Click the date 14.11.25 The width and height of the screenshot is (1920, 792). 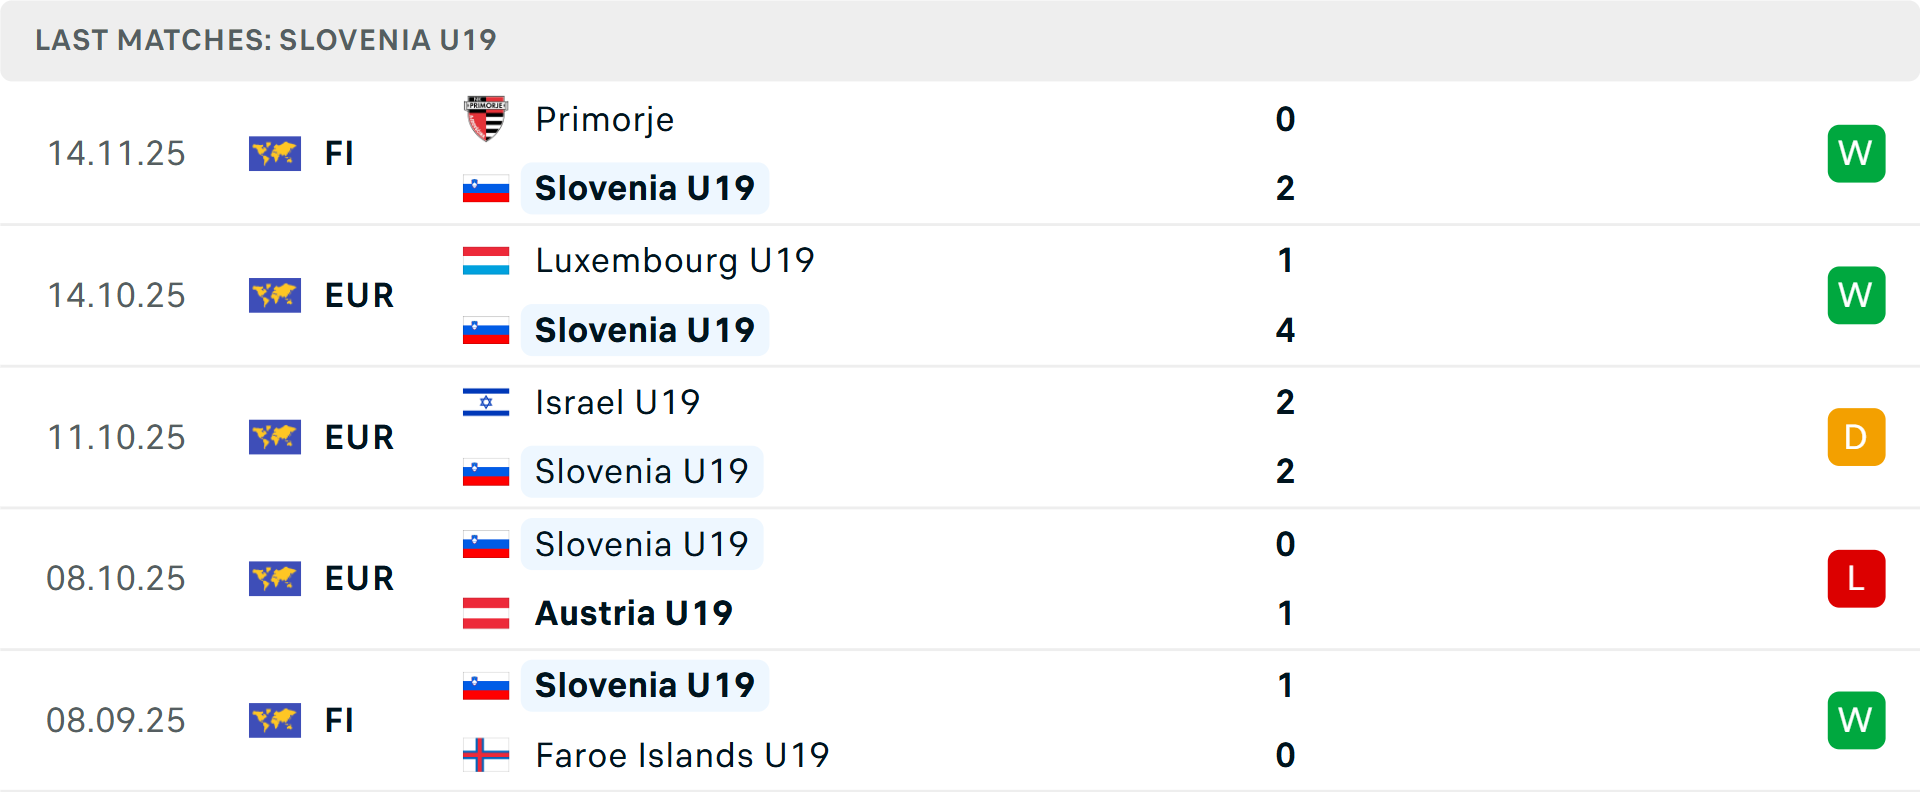[116, 153]
